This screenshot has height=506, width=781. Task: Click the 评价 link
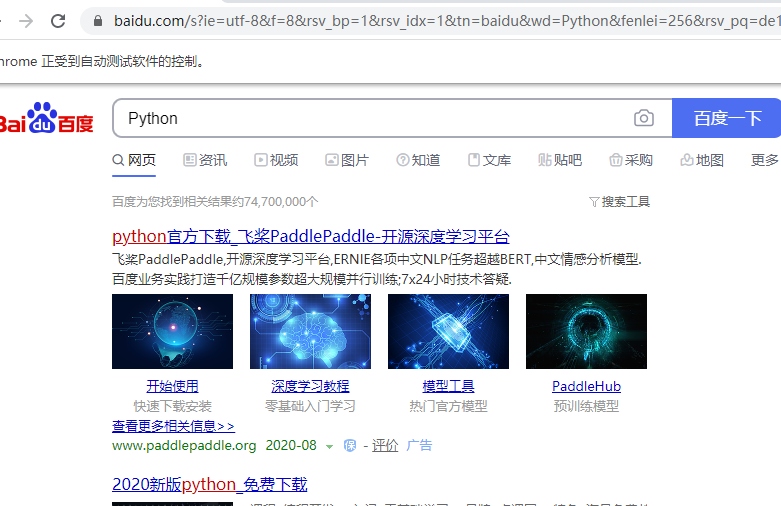tap(385, 445)
